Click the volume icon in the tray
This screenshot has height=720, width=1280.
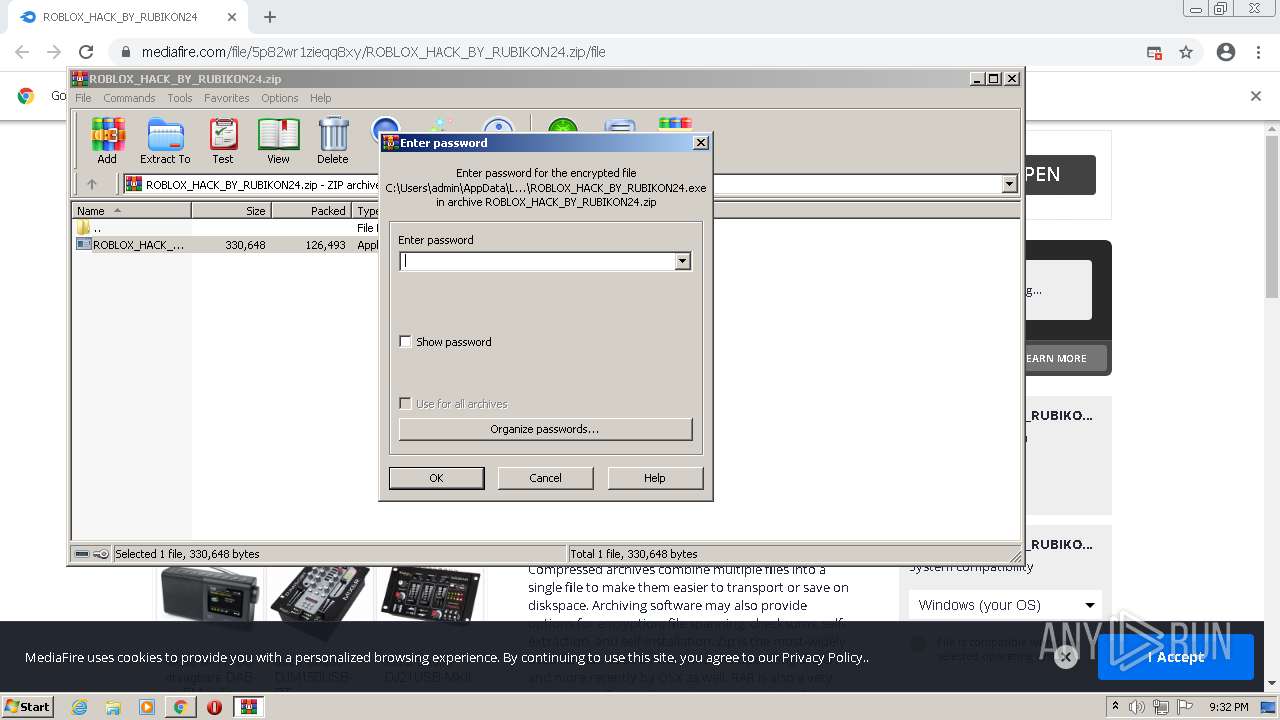tap(1139, 707)
